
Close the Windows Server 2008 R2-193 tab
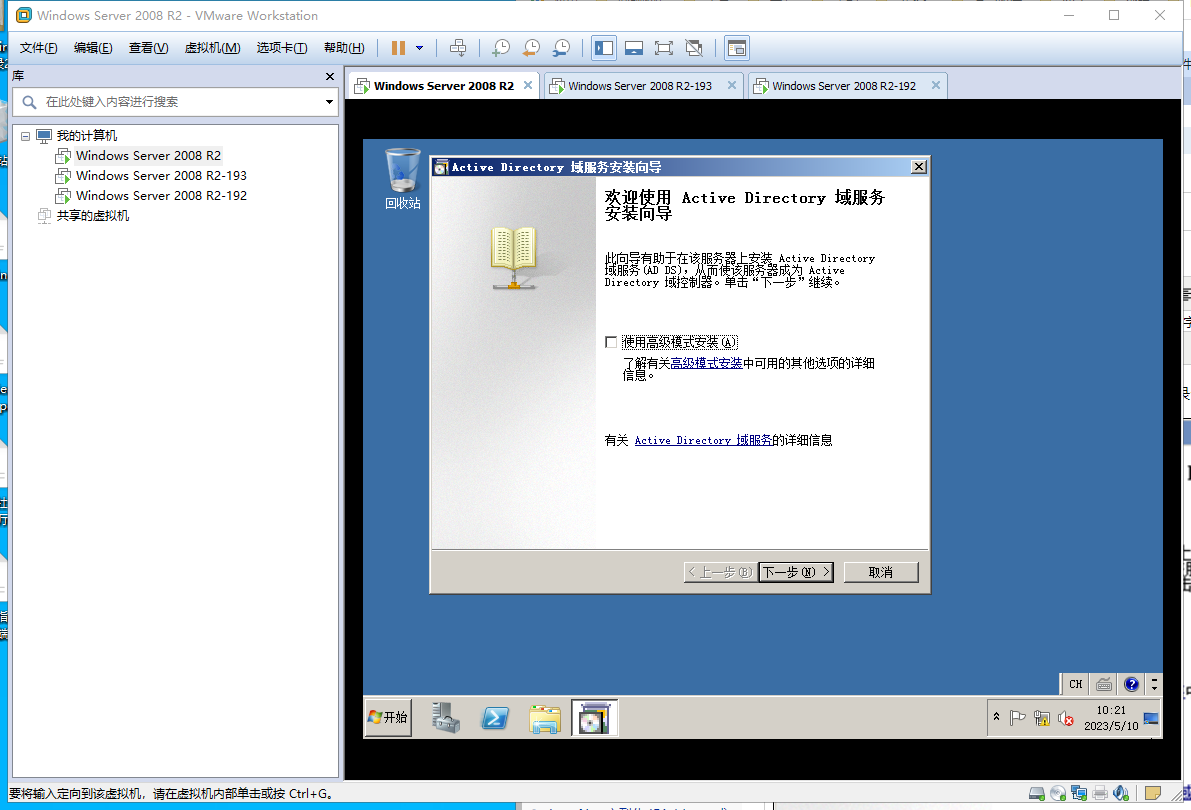(x=731, y=85)
